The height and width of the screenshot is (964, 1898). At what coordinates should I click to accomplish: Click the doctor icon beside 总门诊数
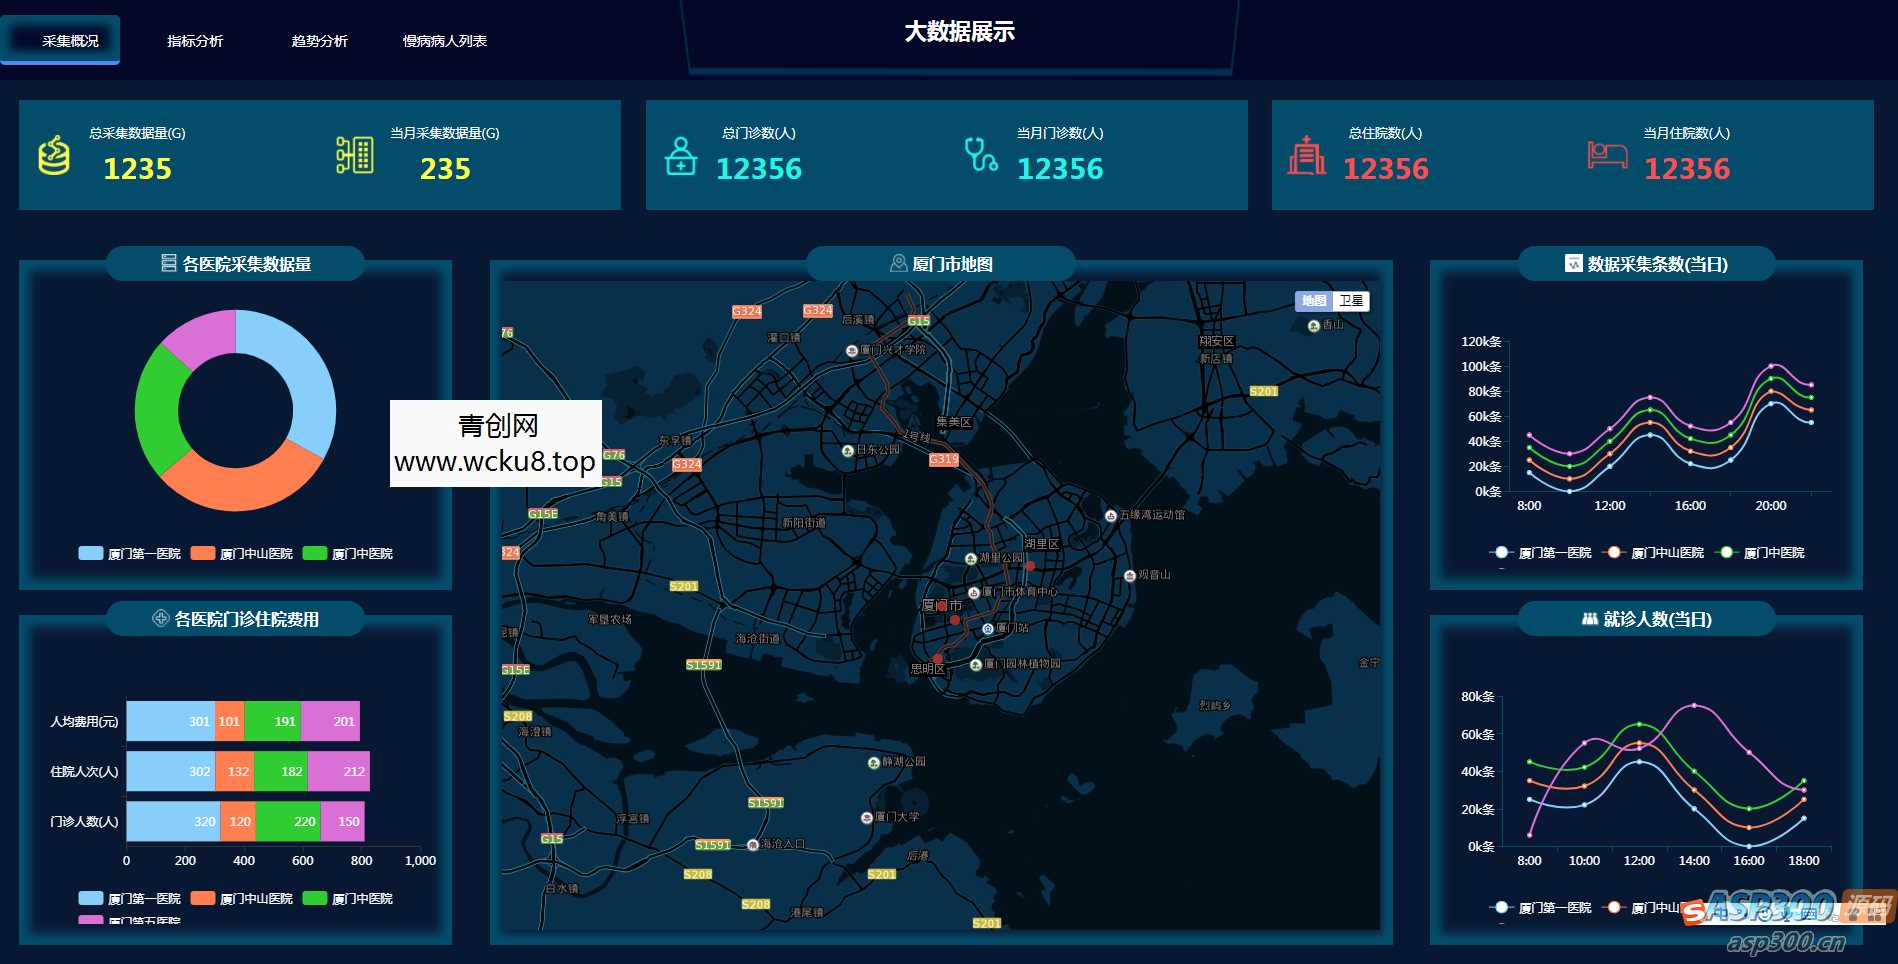pyautogui.click(x=681, y=156)
